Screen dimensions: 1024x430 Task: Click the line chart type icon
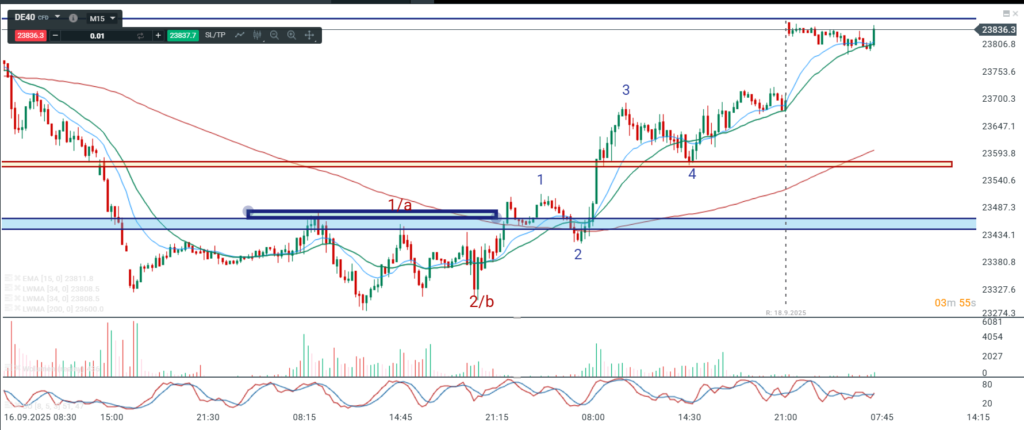[x=240, y=35]
